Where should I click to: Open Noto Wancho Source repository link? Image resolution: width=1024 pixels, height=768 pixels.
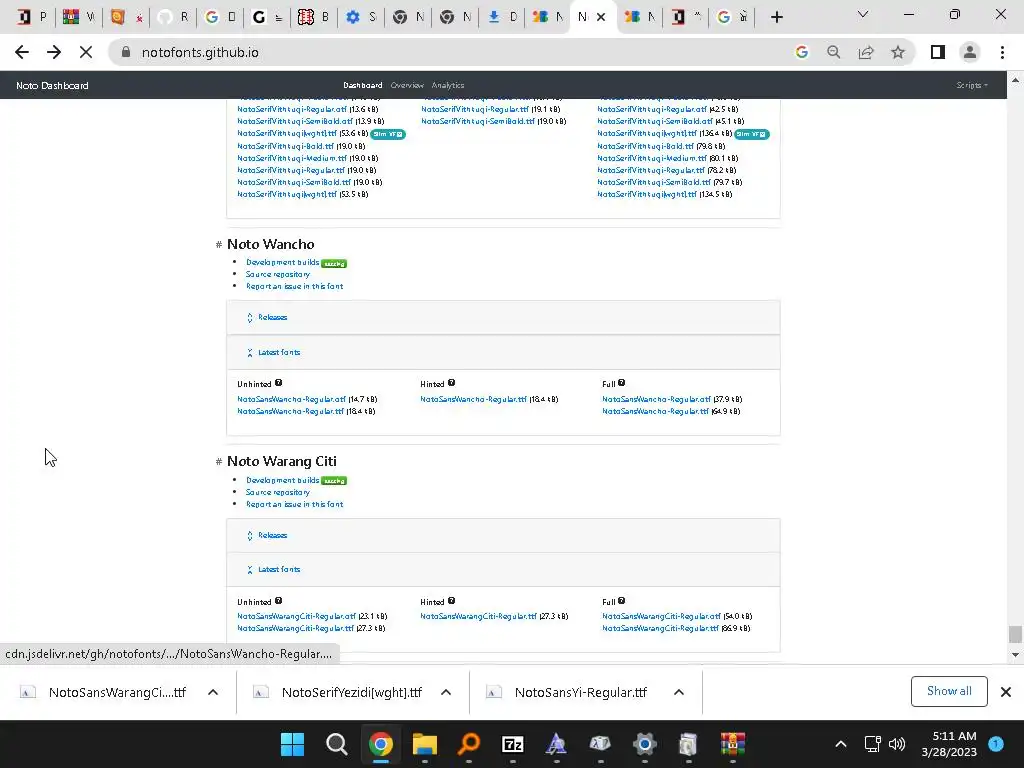pyautogui.click(x=278, y=274)
